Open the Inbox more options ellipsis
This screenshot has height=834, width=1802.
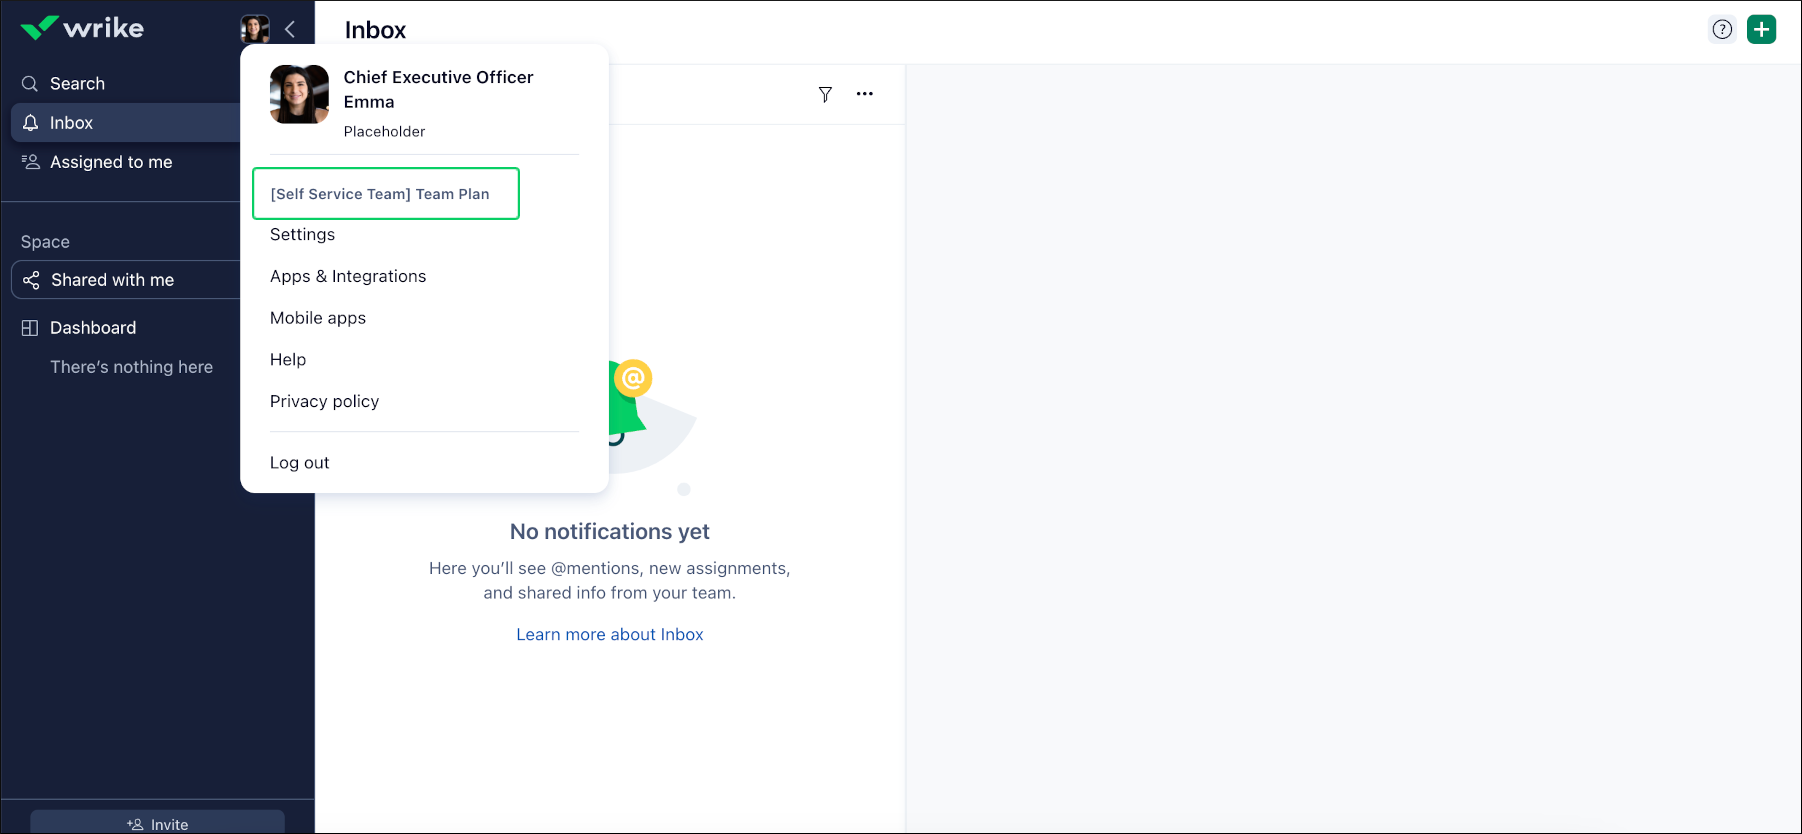pyautogui.click(x=865, y=94)
